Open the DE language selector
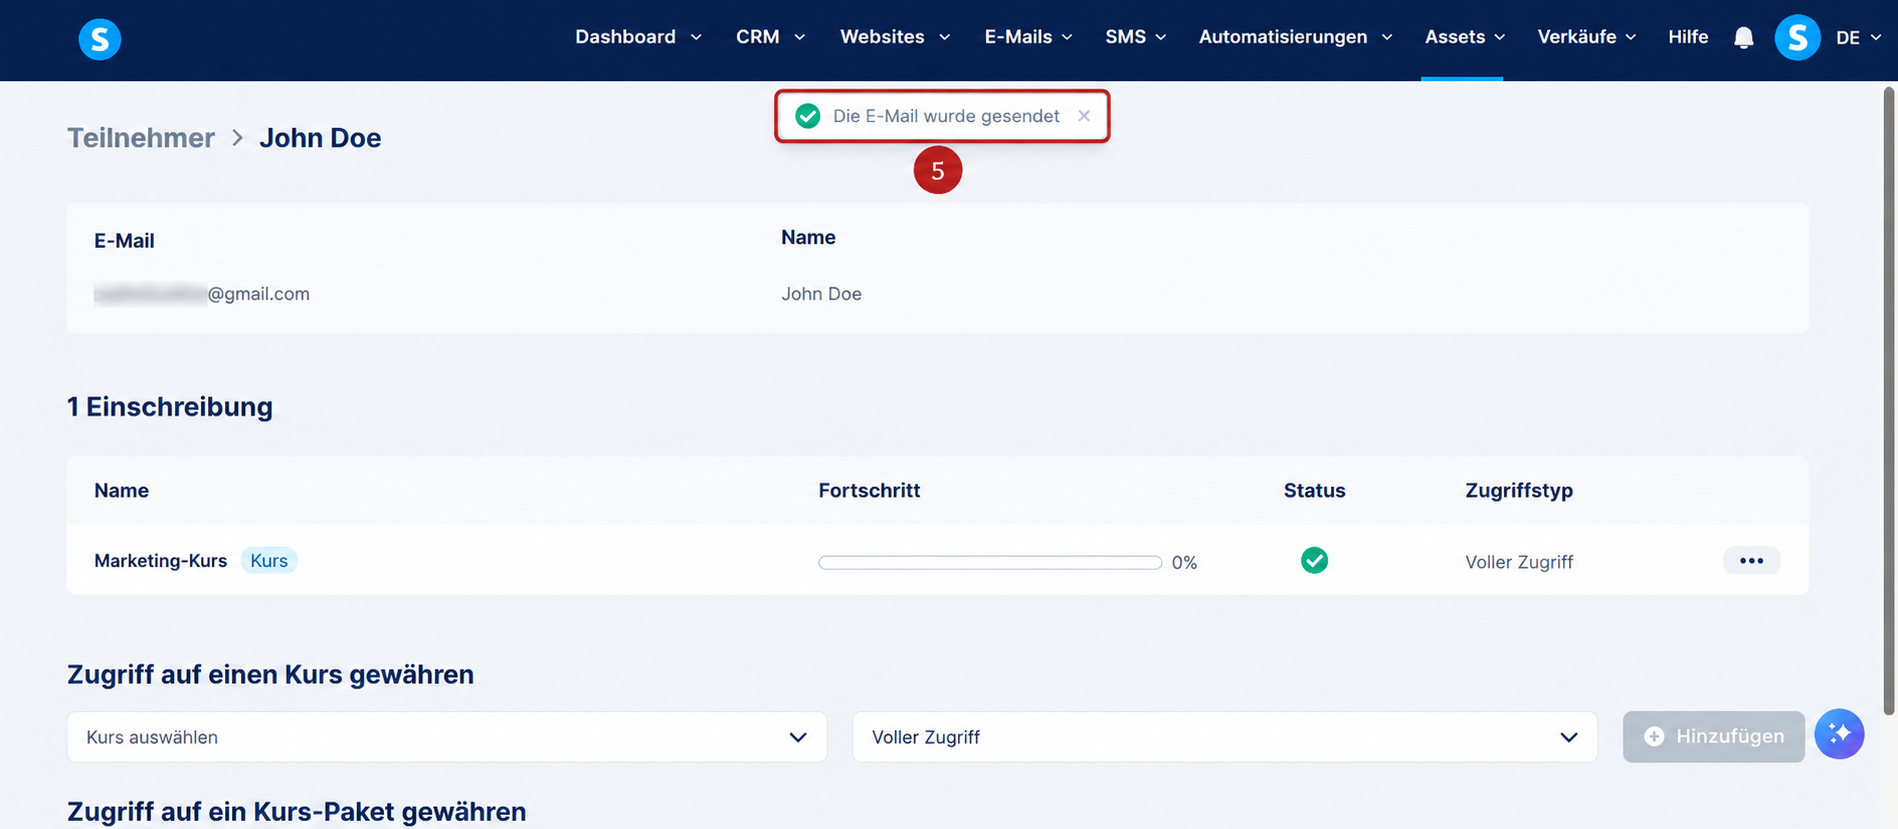 click(x=1858, y=38)
